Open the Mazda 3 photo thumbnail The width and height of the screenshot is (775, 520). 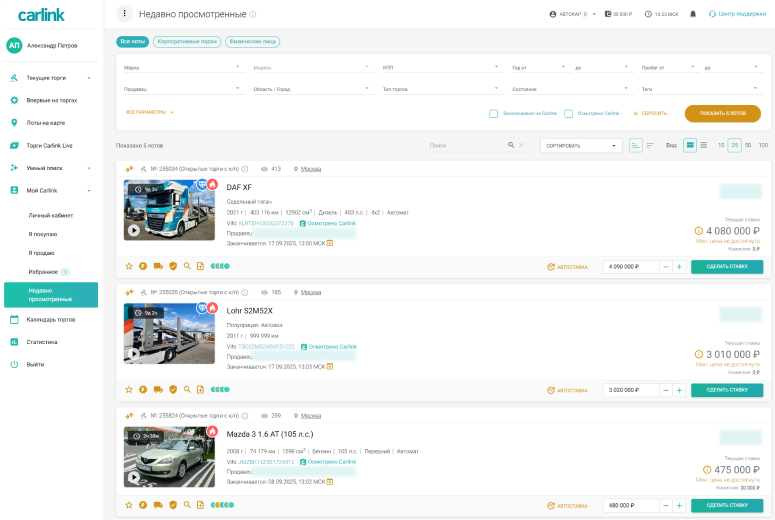coord(169,457)
